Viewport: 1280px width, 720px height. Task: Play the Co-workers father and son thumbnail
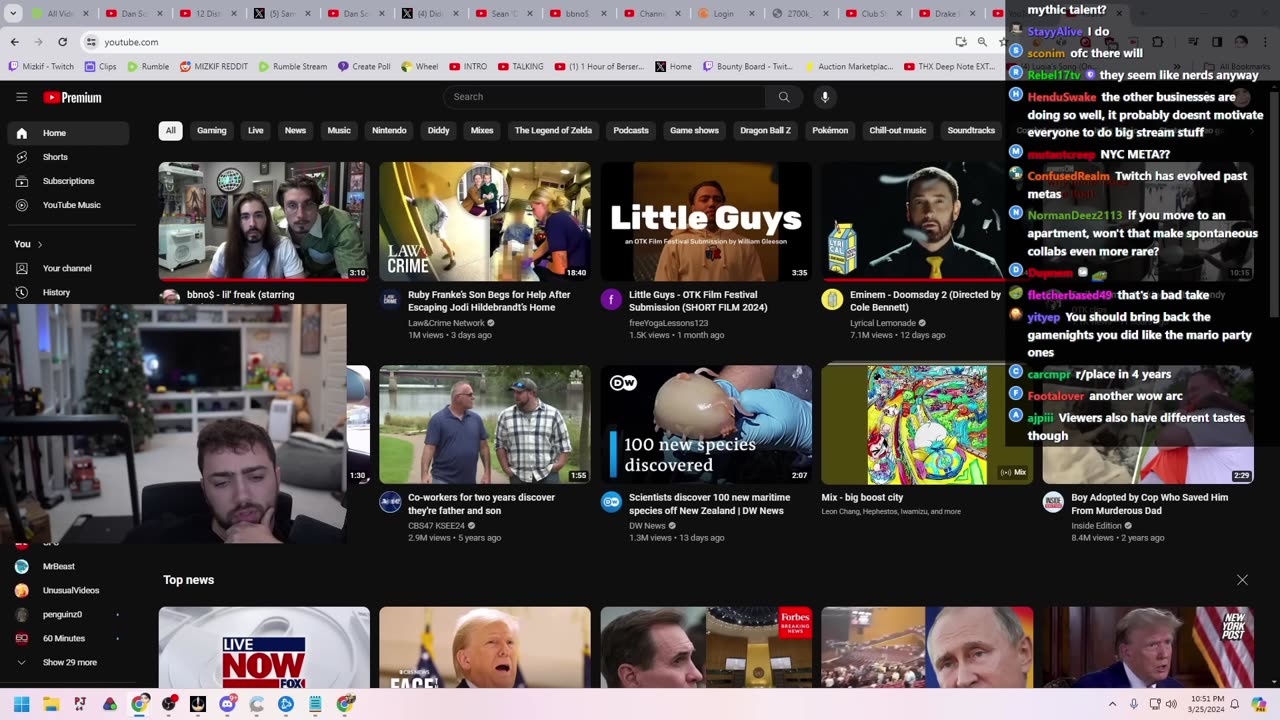485,424
